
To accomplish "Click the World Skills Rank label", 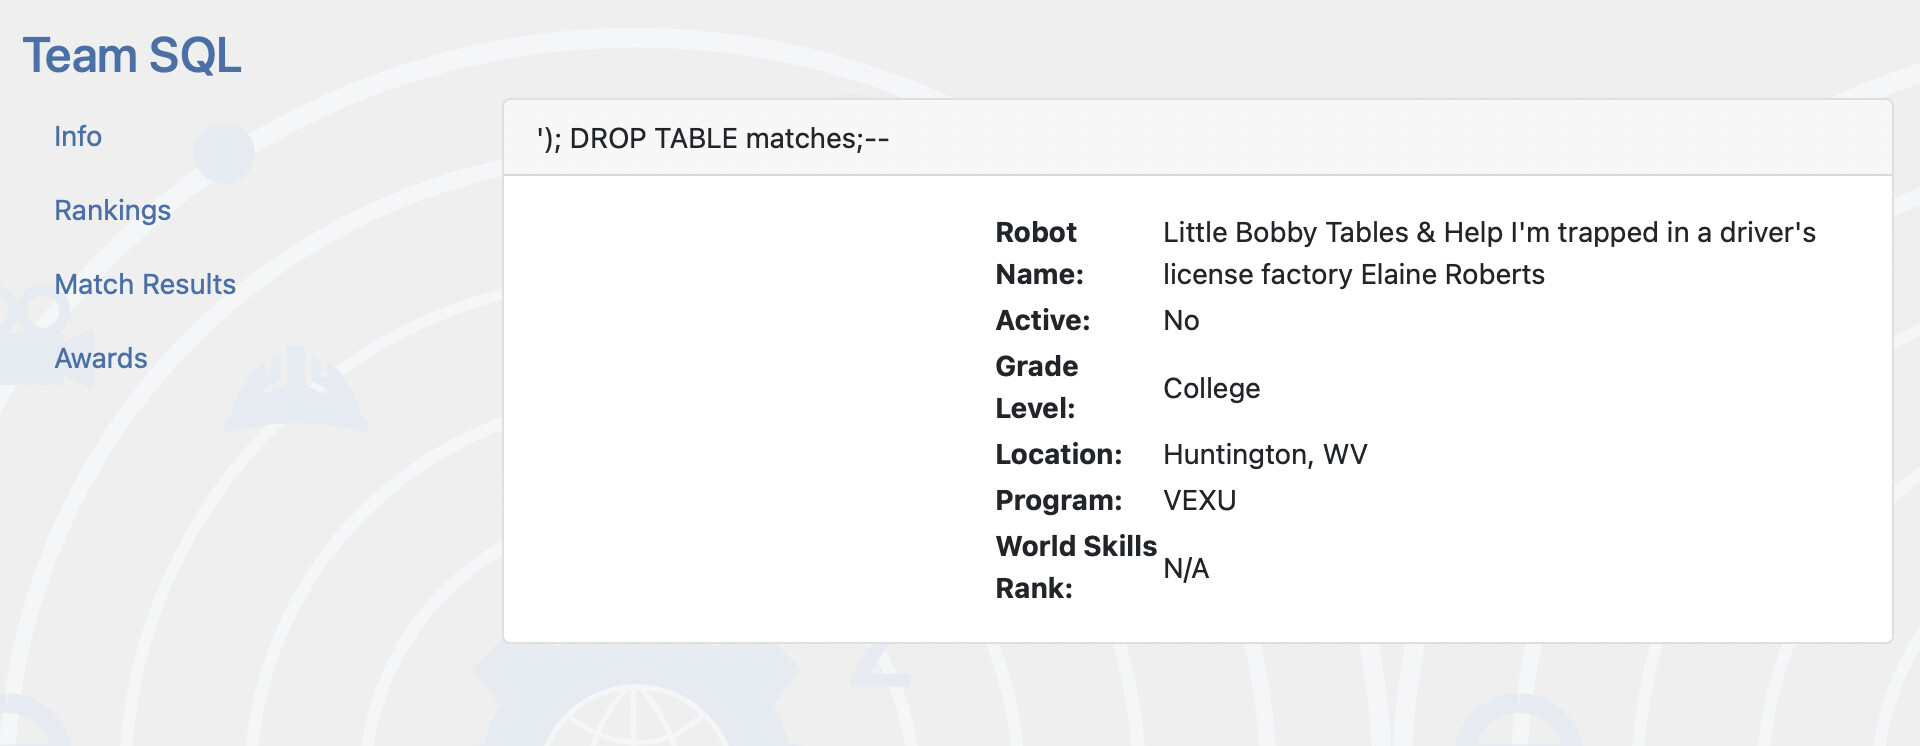I will point(1076,567).
